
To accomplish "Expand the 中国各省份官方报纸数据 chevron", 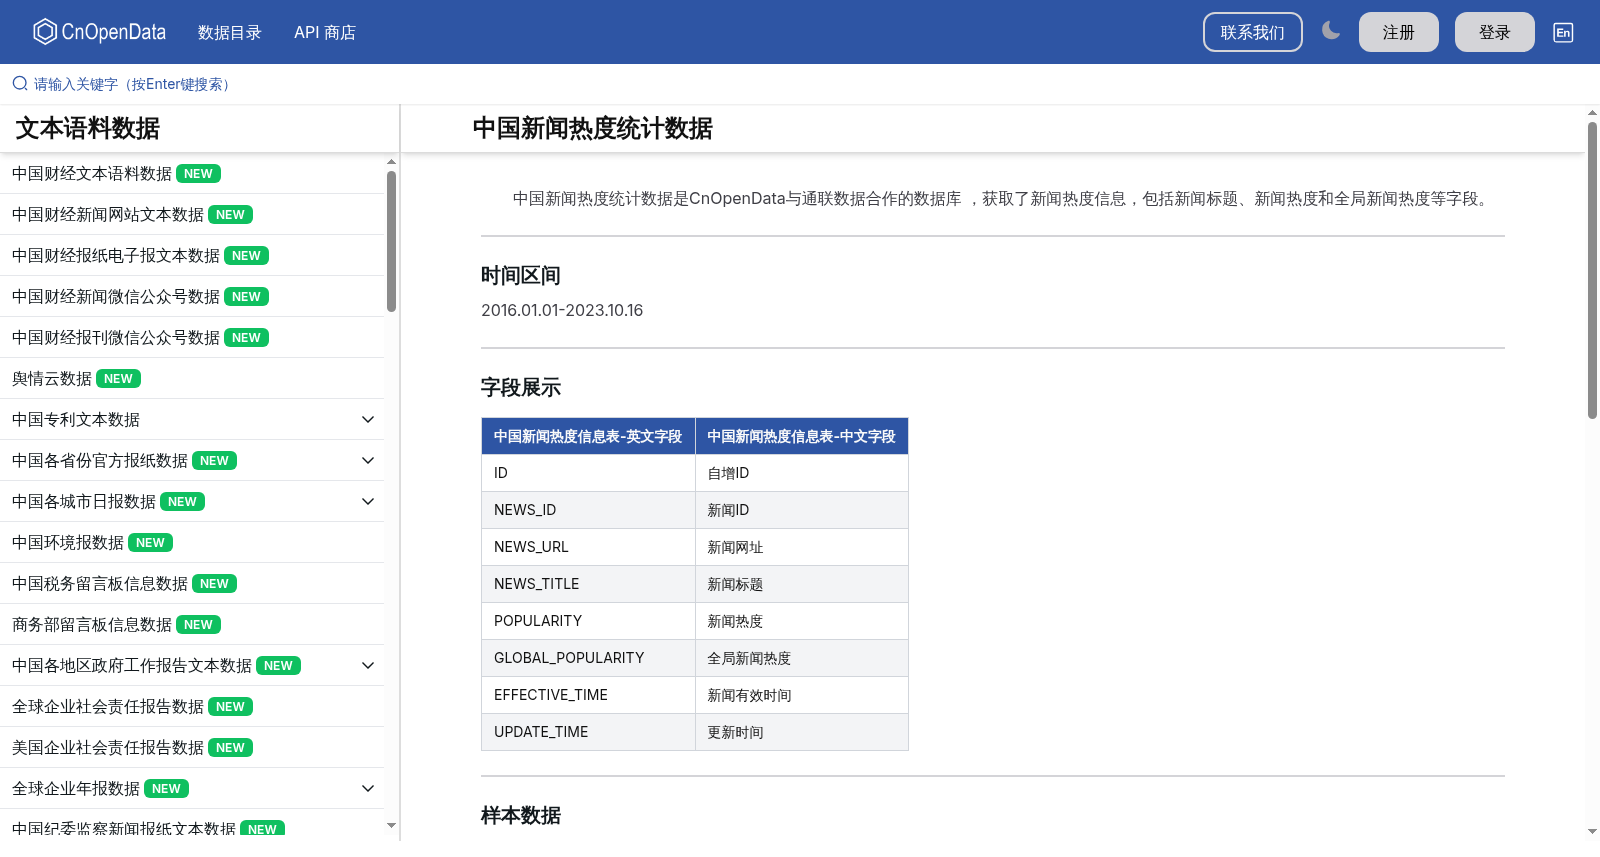I will pos(368,461).
